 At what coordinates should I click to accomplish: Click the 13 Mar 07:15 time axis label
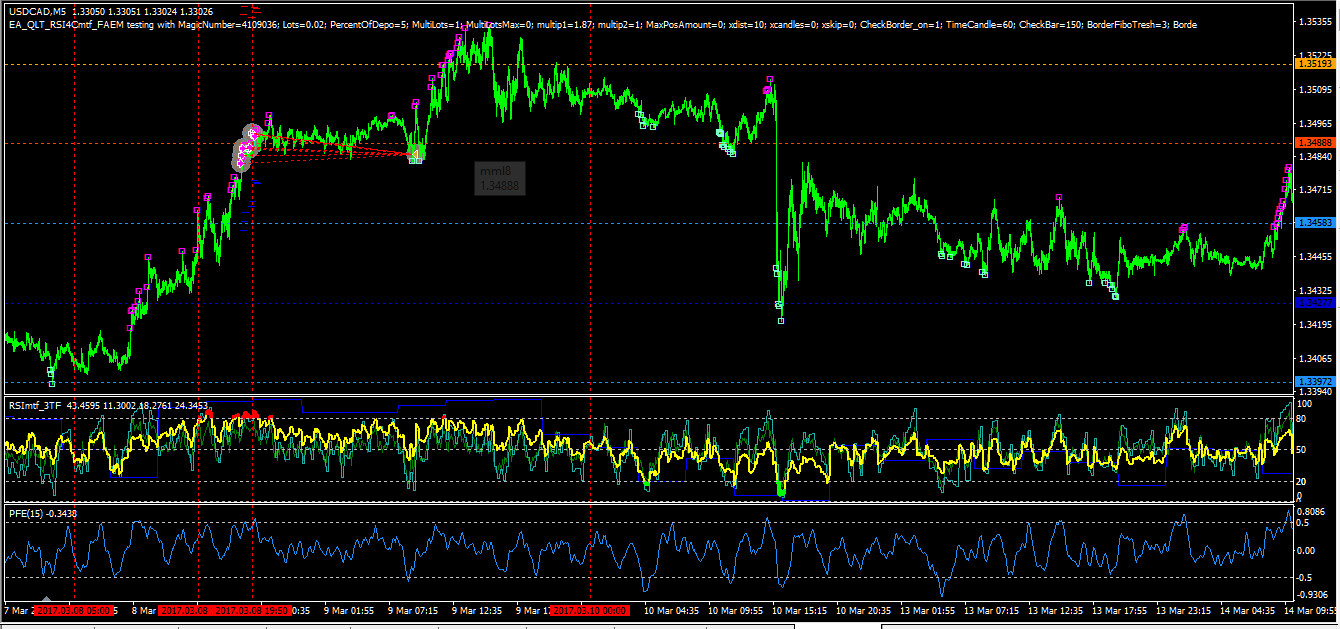(x=991, y=610)
